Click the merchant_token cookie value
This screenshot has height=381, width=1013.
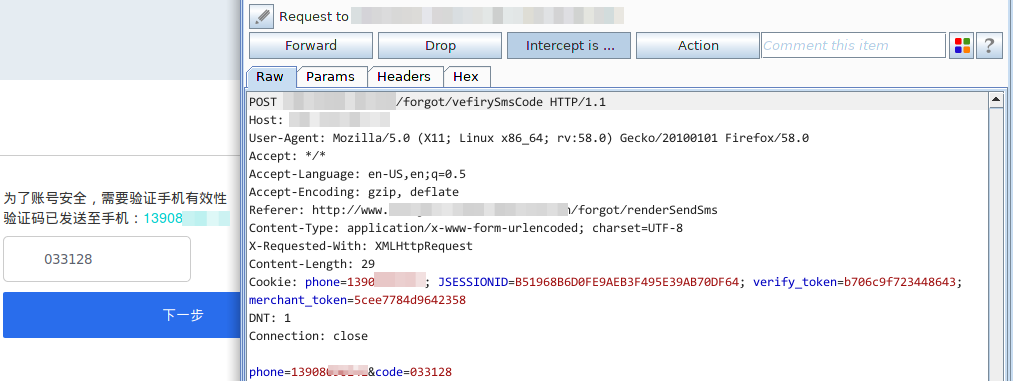click(x=410, y=300)
